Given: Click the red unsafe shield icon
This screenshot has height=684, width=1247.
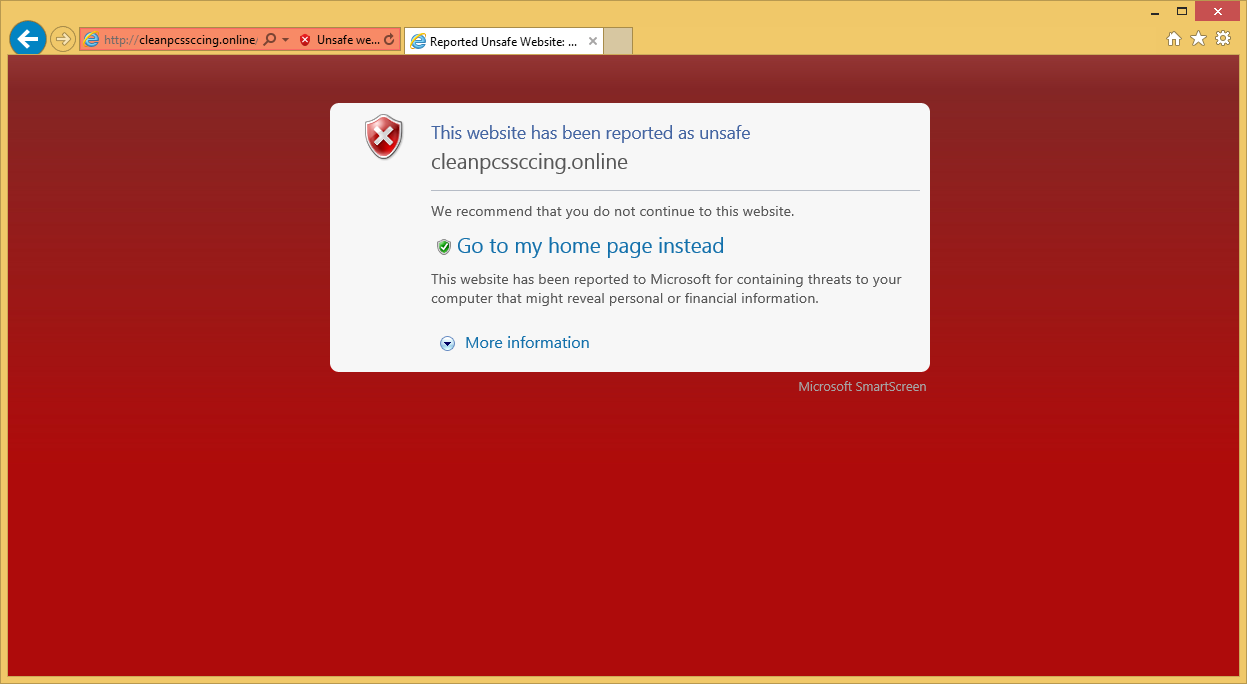Looking at the screenshot, I should 383,137.
